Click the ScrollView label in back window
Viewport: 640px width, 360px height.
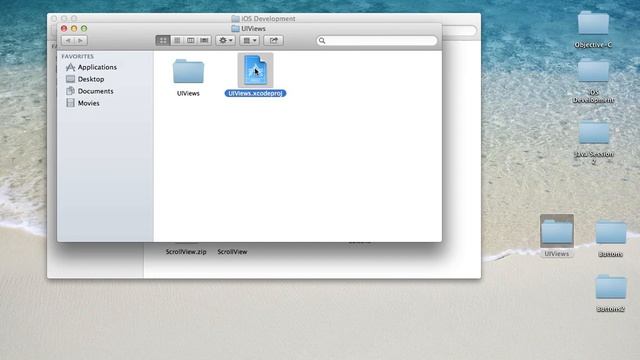[x=232, y=252]
